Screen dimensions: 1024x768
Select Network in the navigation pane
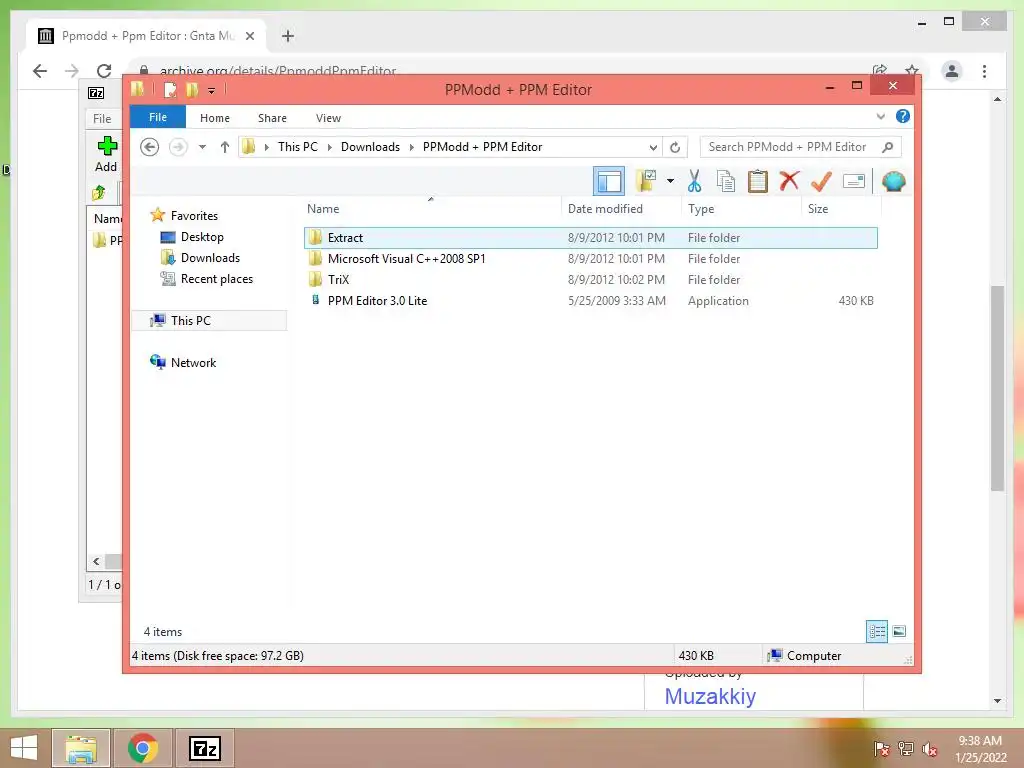[193, 362]
